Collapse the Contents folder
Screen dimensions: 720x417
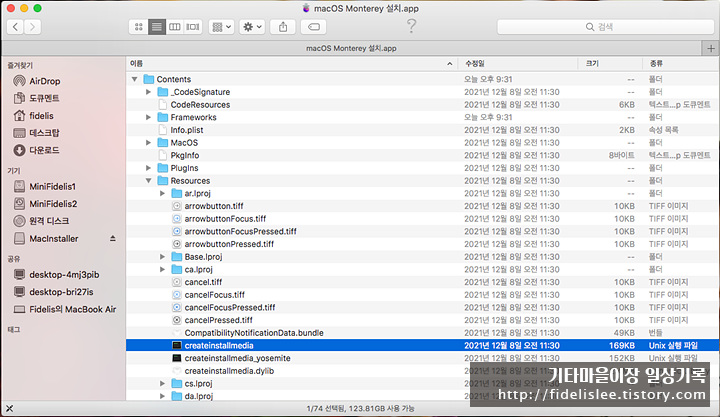click(x=135, y=79)
